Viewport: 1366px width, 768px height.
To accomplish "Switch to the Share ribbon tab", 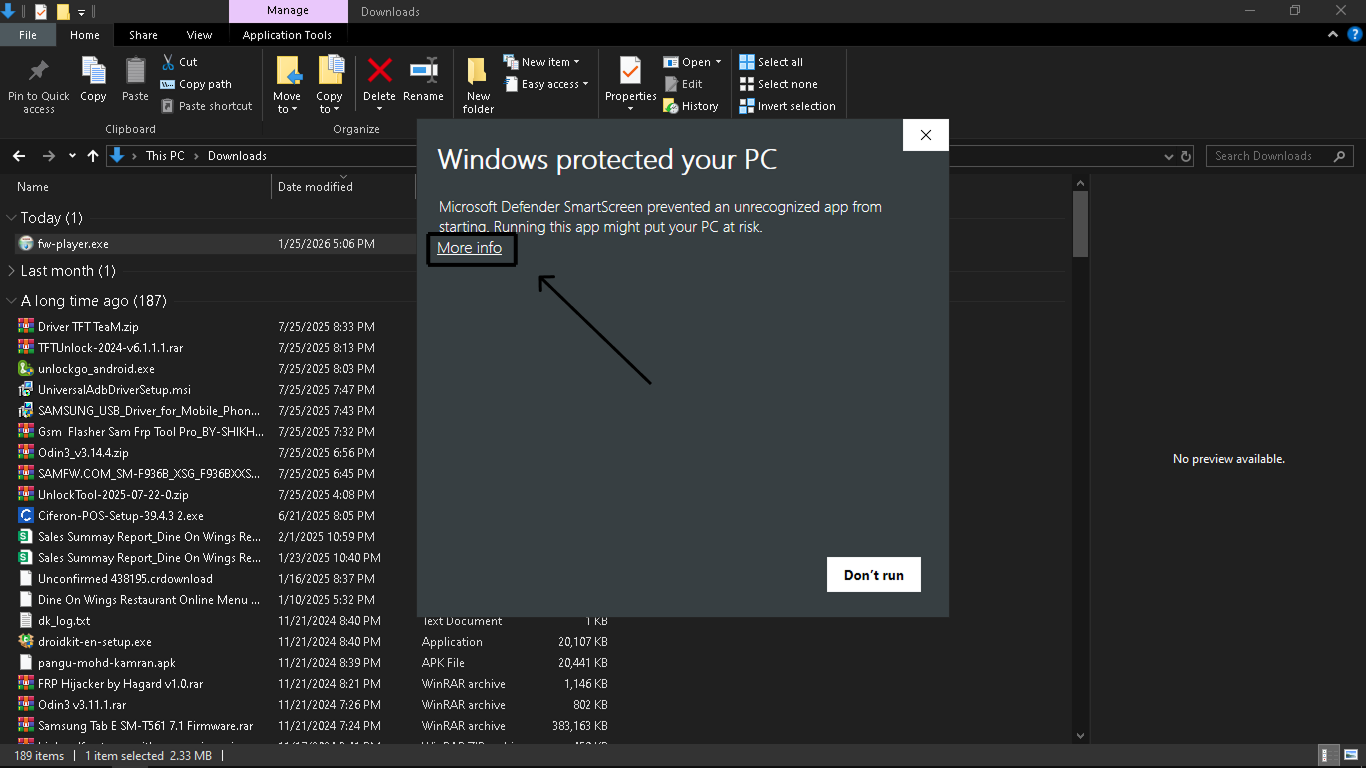I will coord(143,35).
